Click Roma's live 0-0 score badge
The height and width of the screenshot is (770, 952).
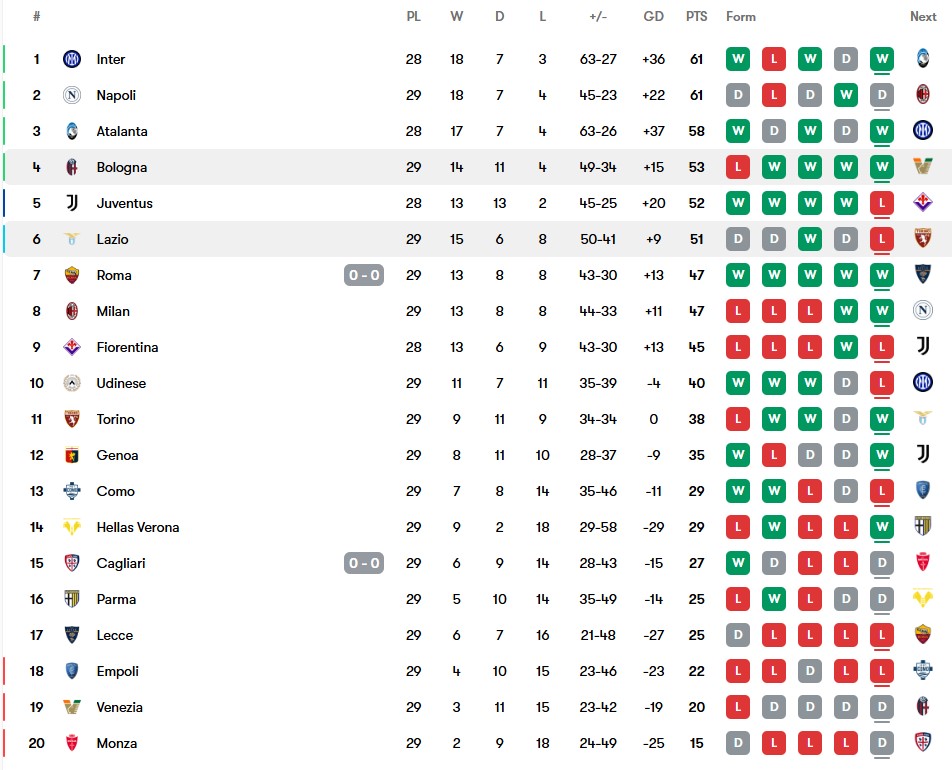pyautogui.click(x=364, y=275)
